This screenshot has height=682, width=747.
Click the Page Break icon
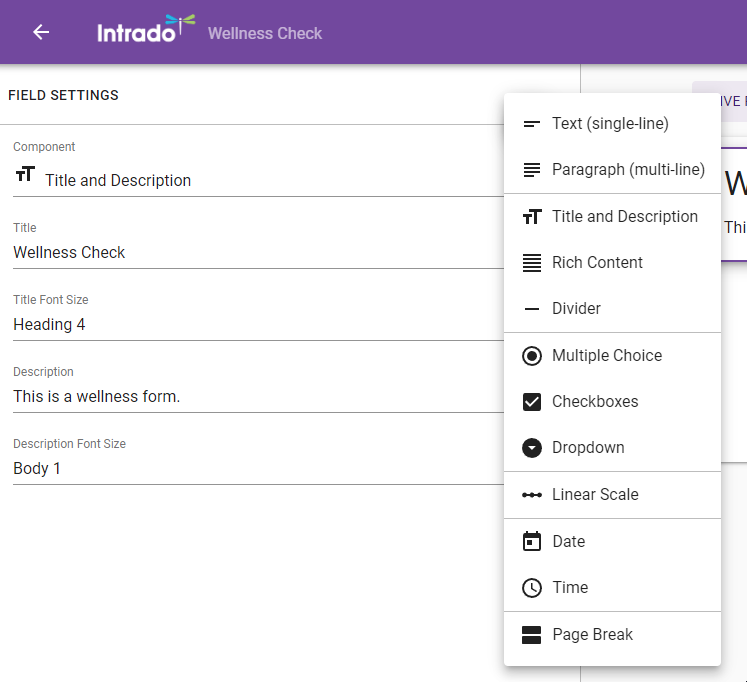tap(532, 635)
